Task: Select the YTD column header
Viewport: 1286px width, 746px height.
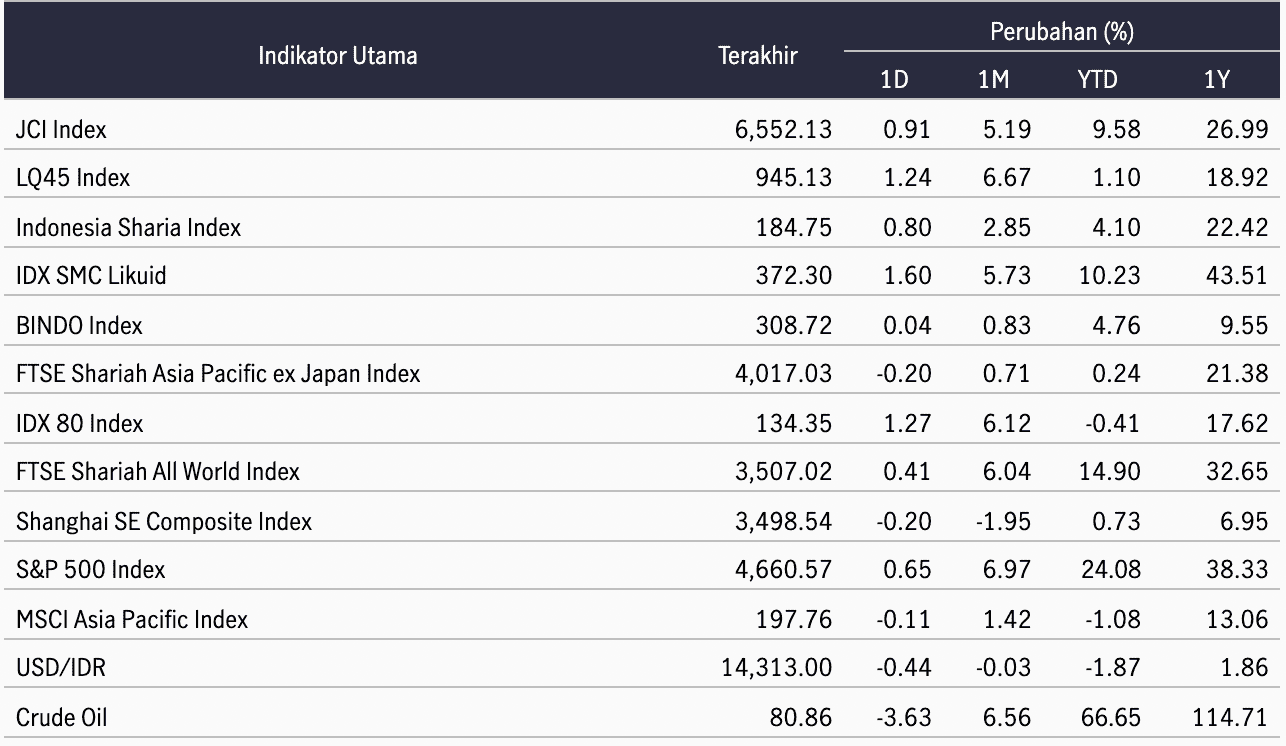Action: click(1097, 80)
